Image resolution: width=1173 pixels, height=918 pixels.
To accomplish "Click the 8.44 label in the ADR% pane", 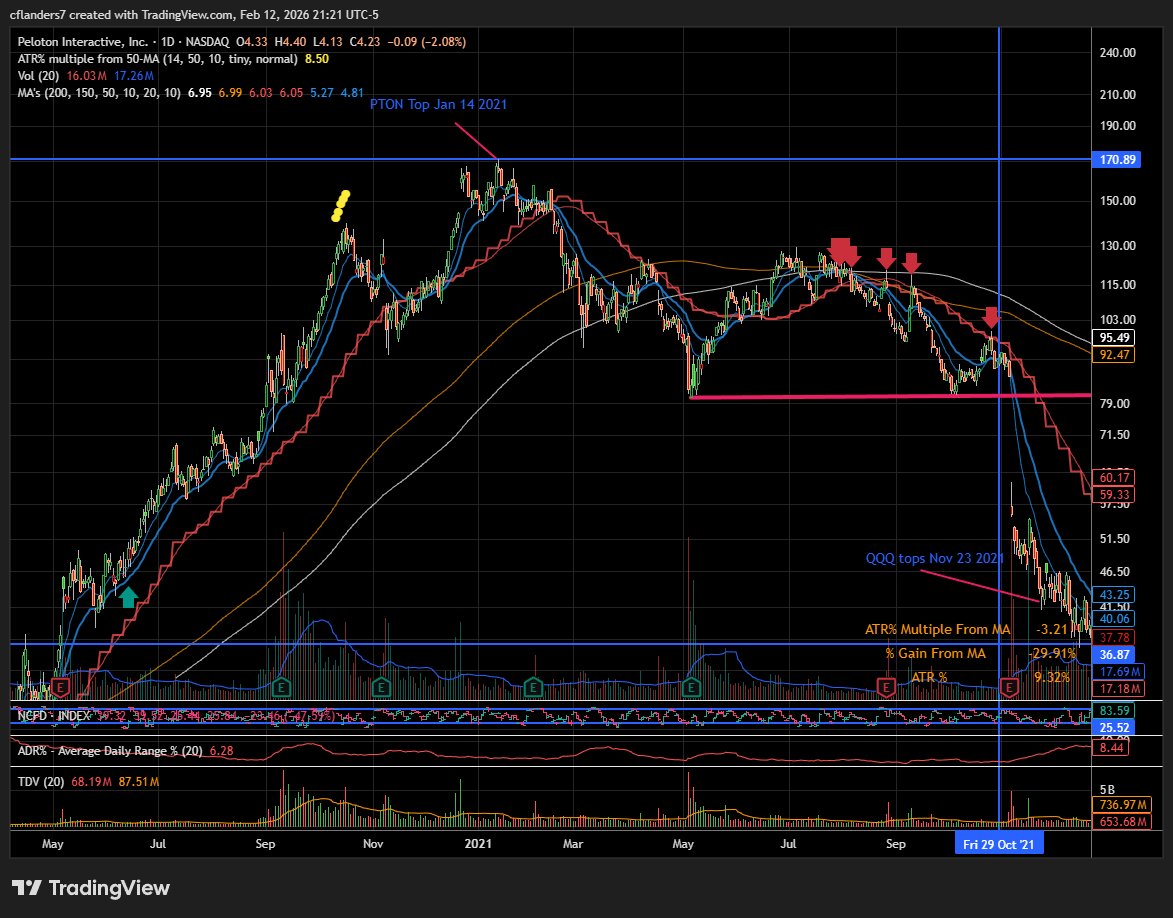I will pos(1111,747).
